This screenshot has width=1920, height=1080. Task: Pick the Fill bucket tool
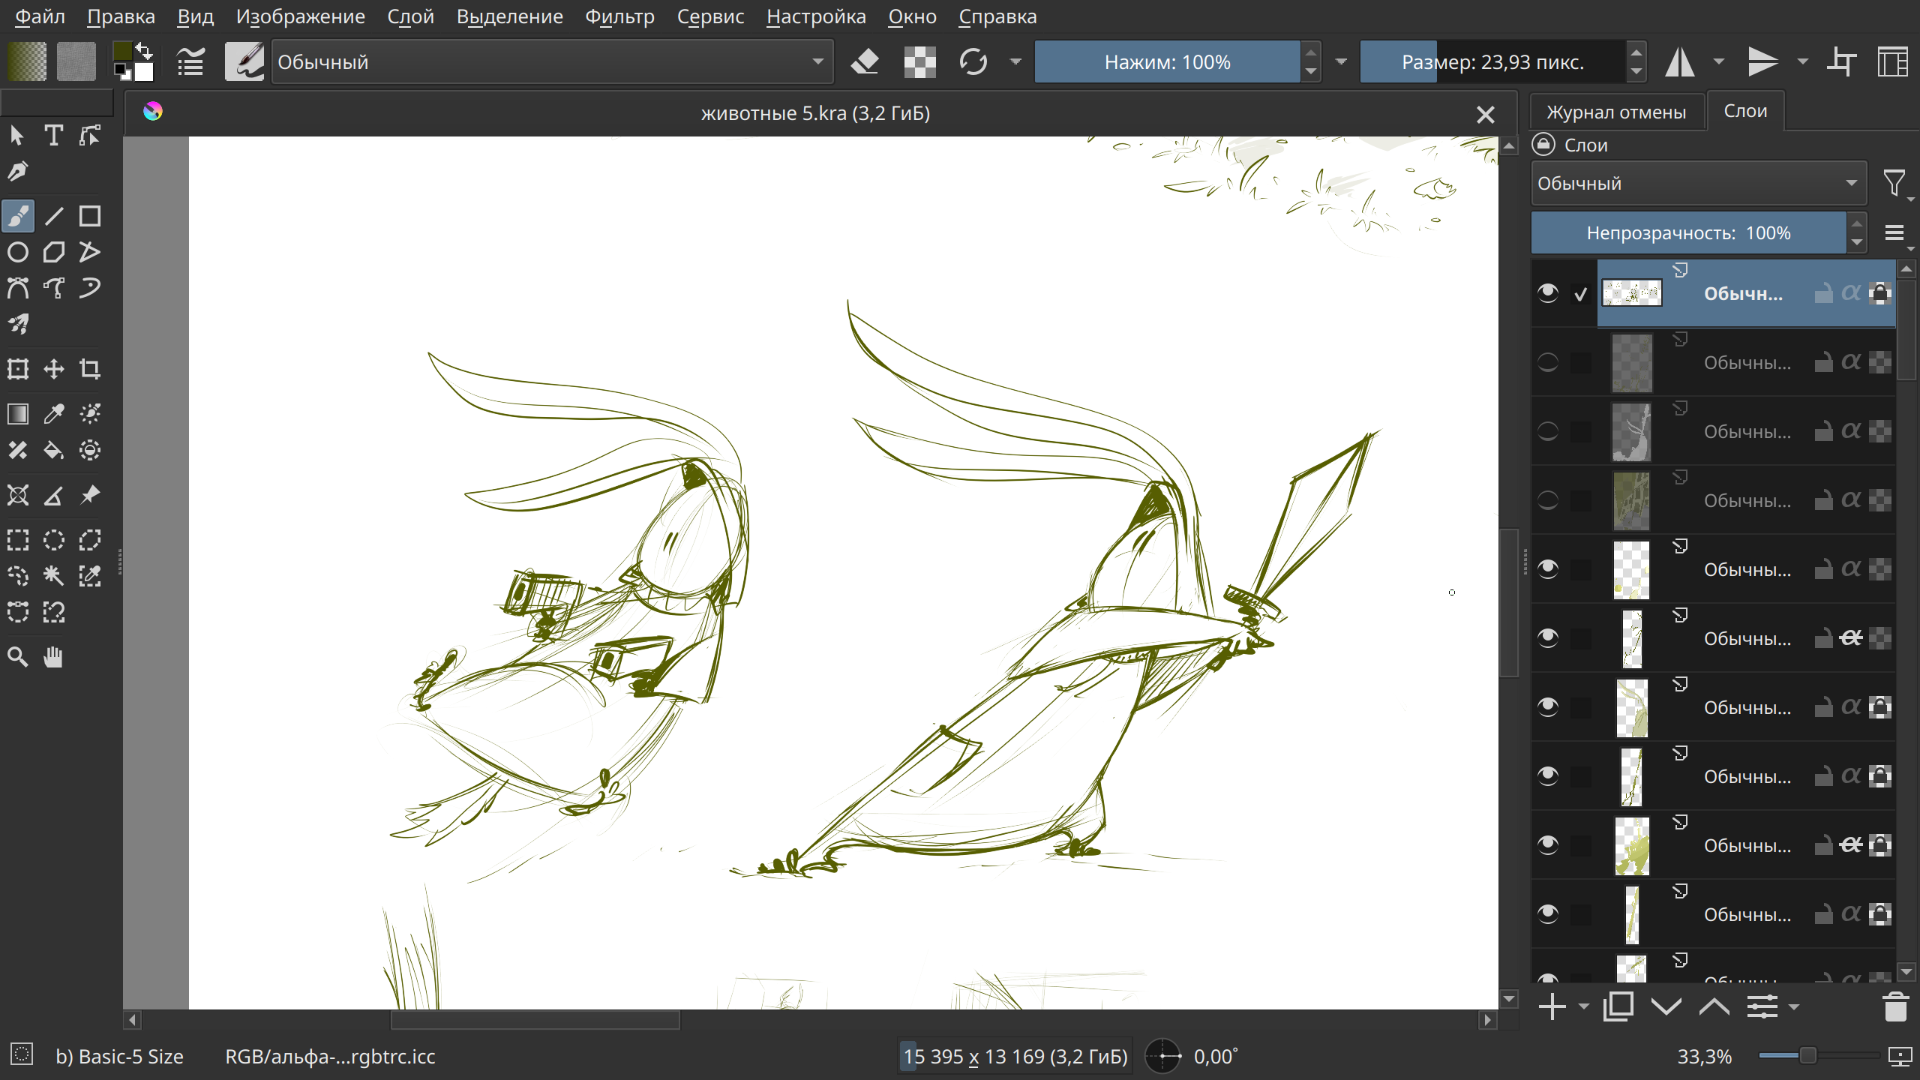click(54, 451)
